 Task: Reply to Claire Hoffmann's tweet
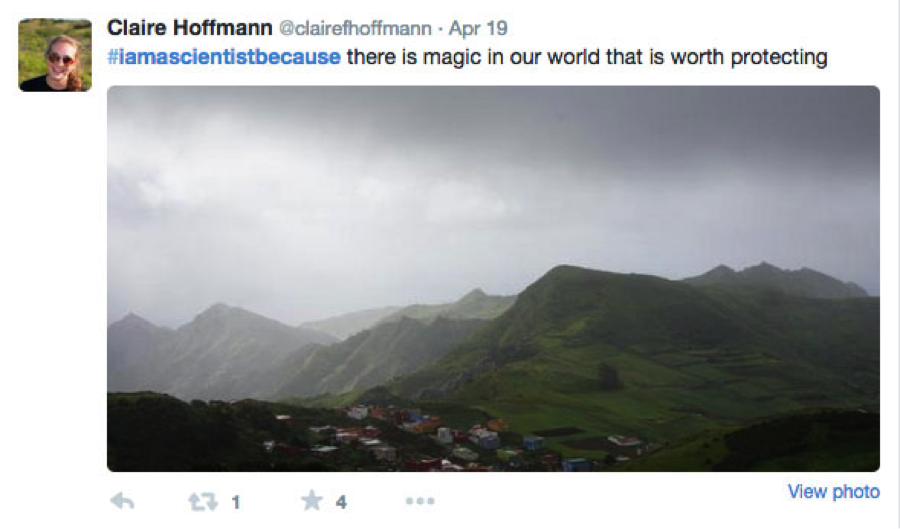122,502
